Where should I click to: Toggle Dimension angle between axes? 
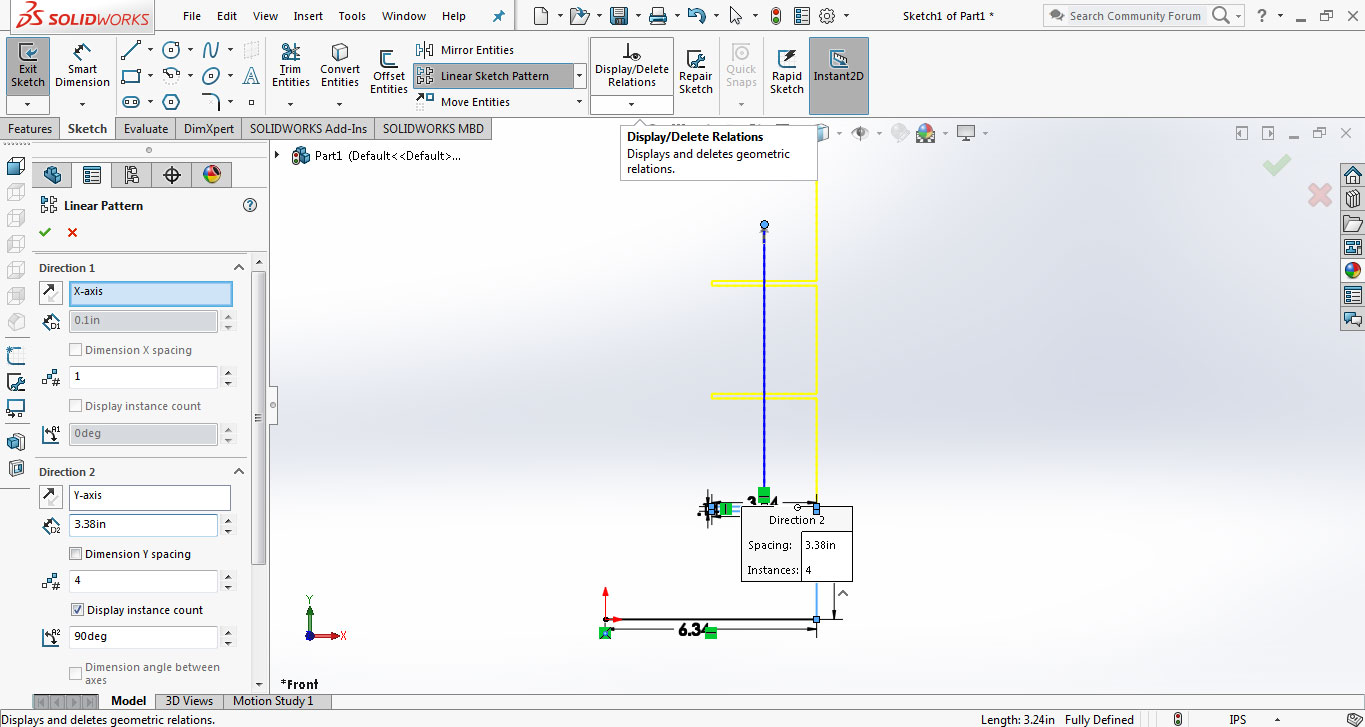tap(76, 673)
